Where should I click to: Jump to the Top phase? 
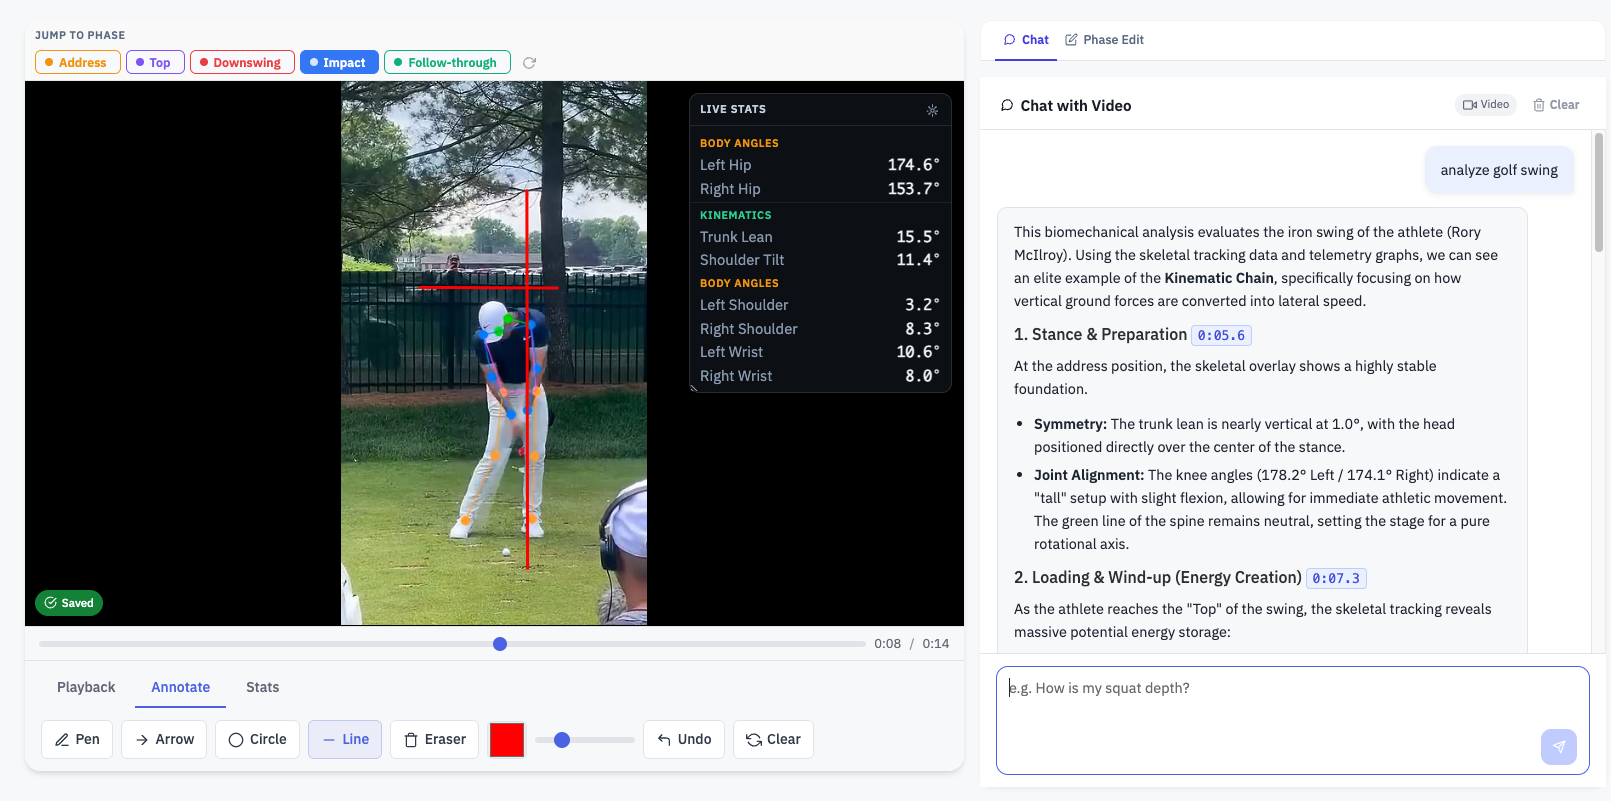click(x=155, y=62)
